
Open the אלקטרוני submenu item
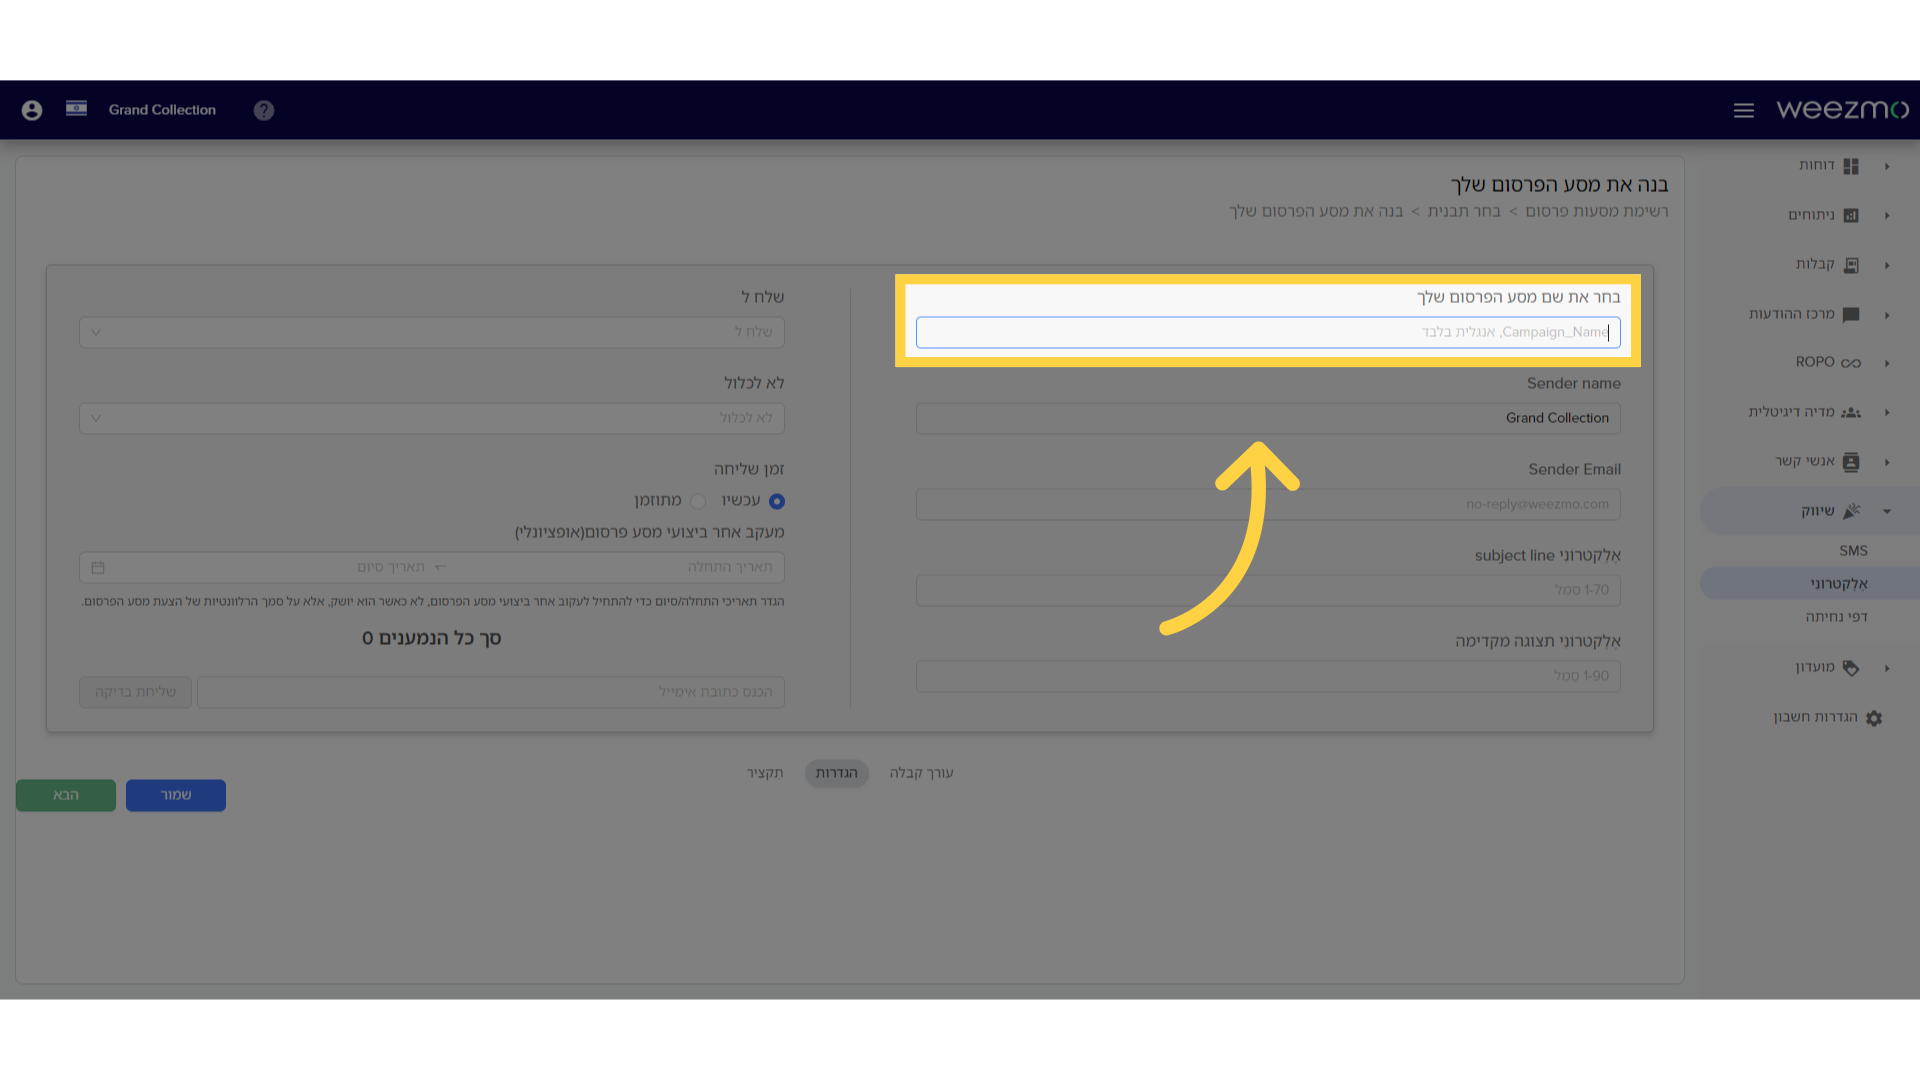1838,584
